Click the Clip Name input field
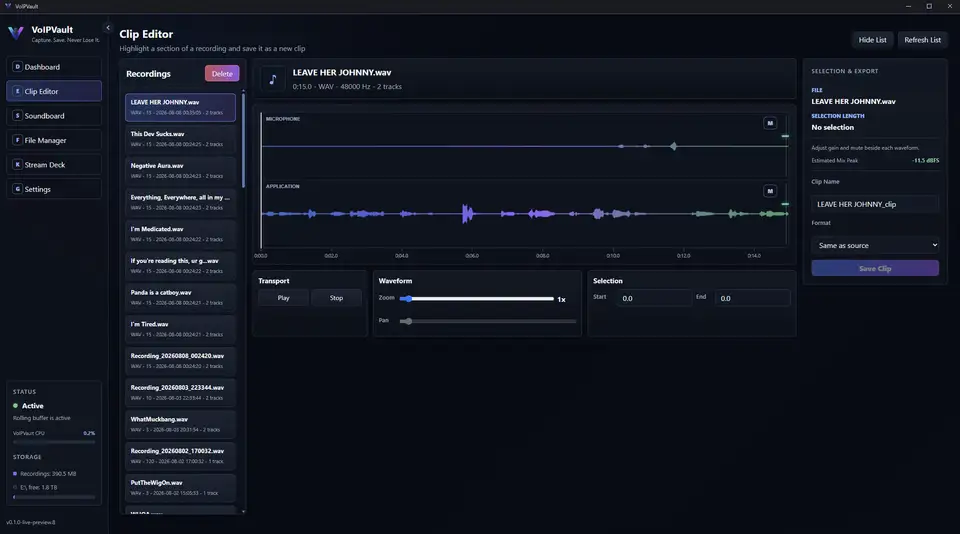 point(874,204)
